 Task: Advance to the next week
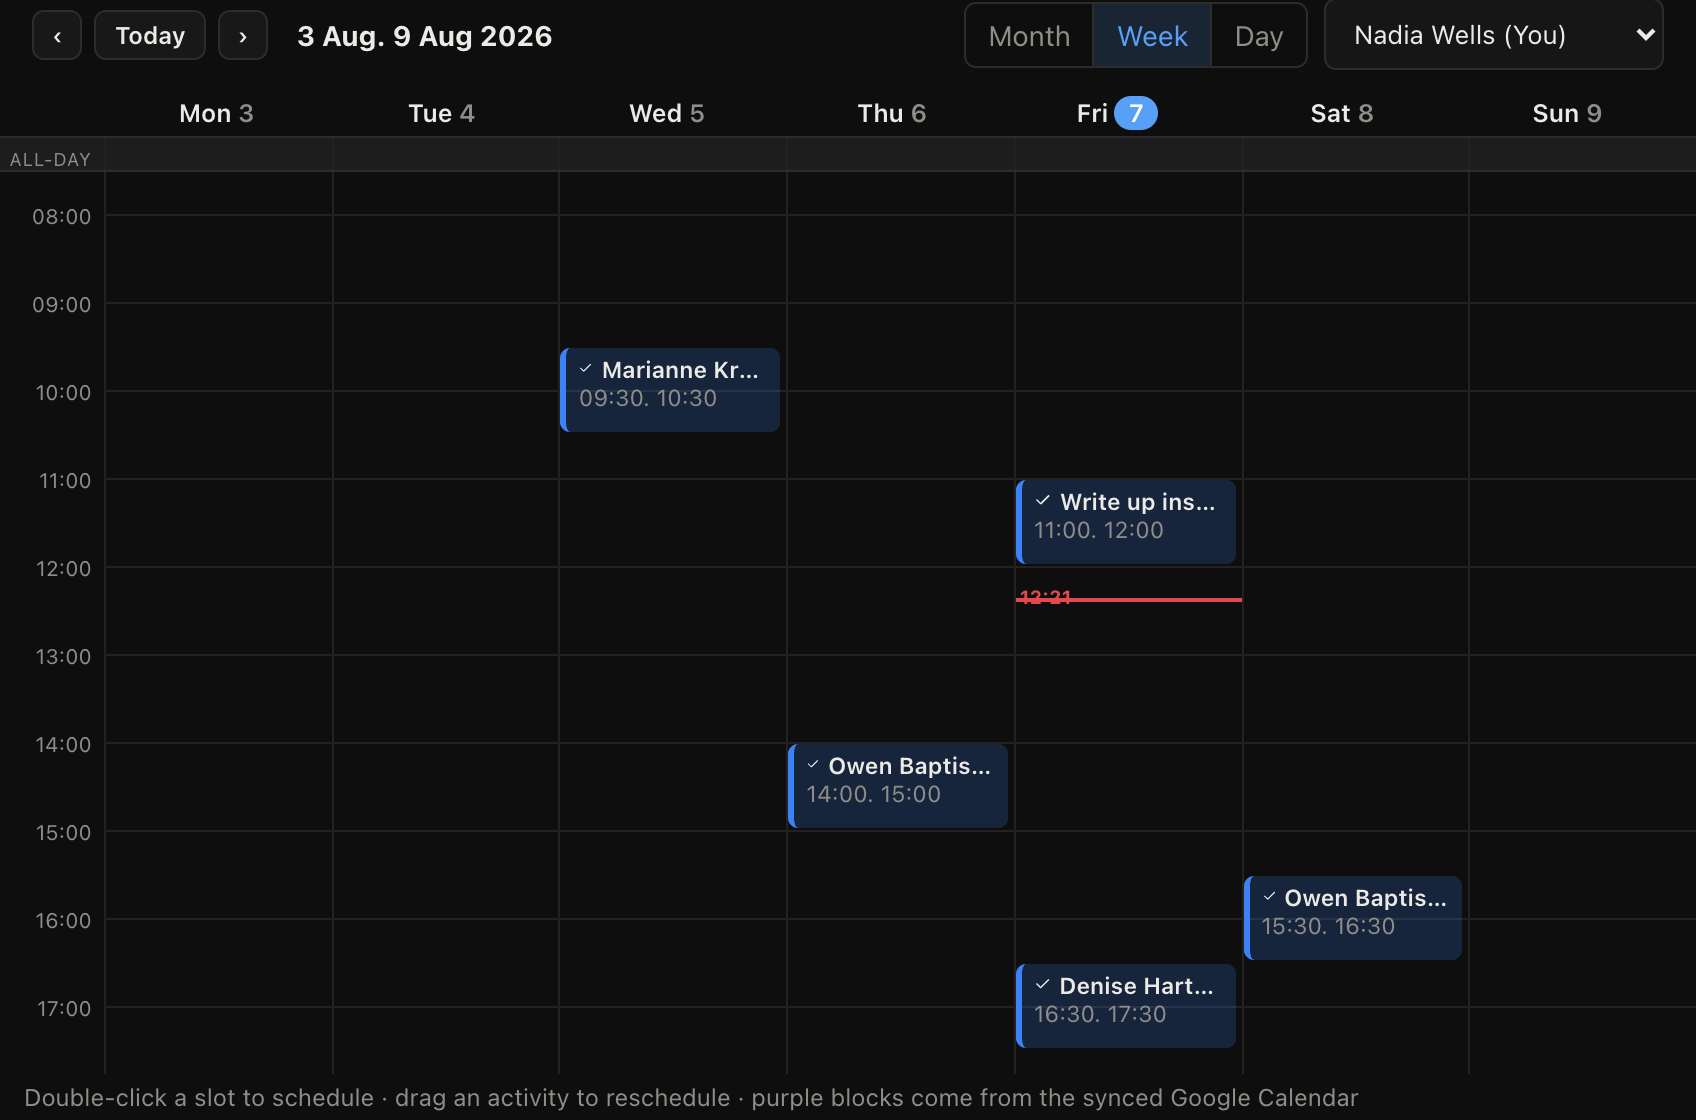(243, 36)
